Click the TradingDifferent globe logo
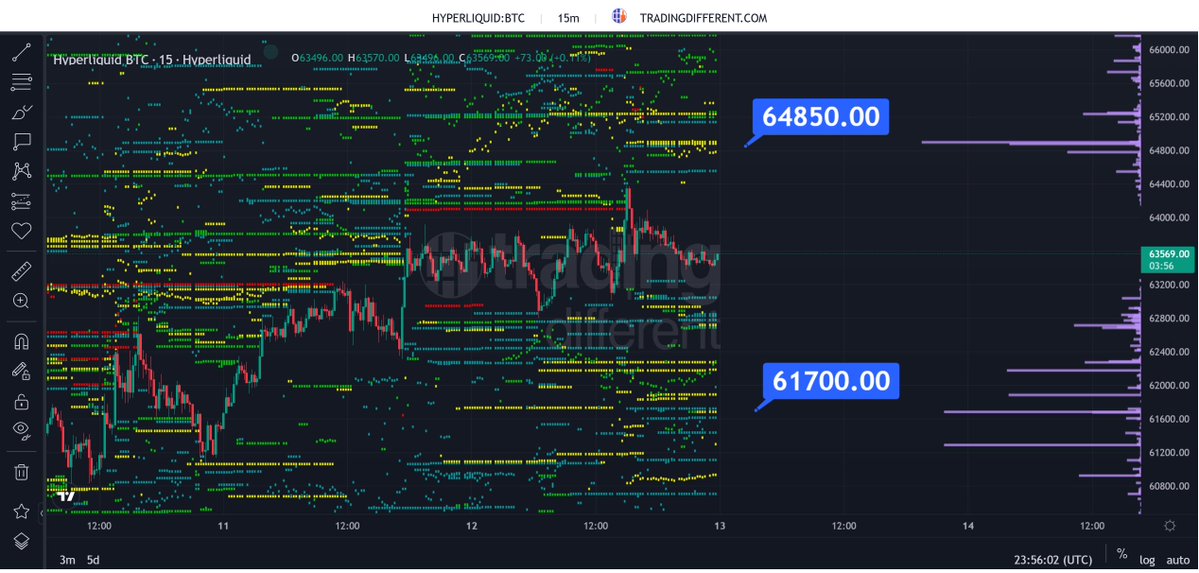The width and height of the screenshot is (1199, 573). coord(619,16)
